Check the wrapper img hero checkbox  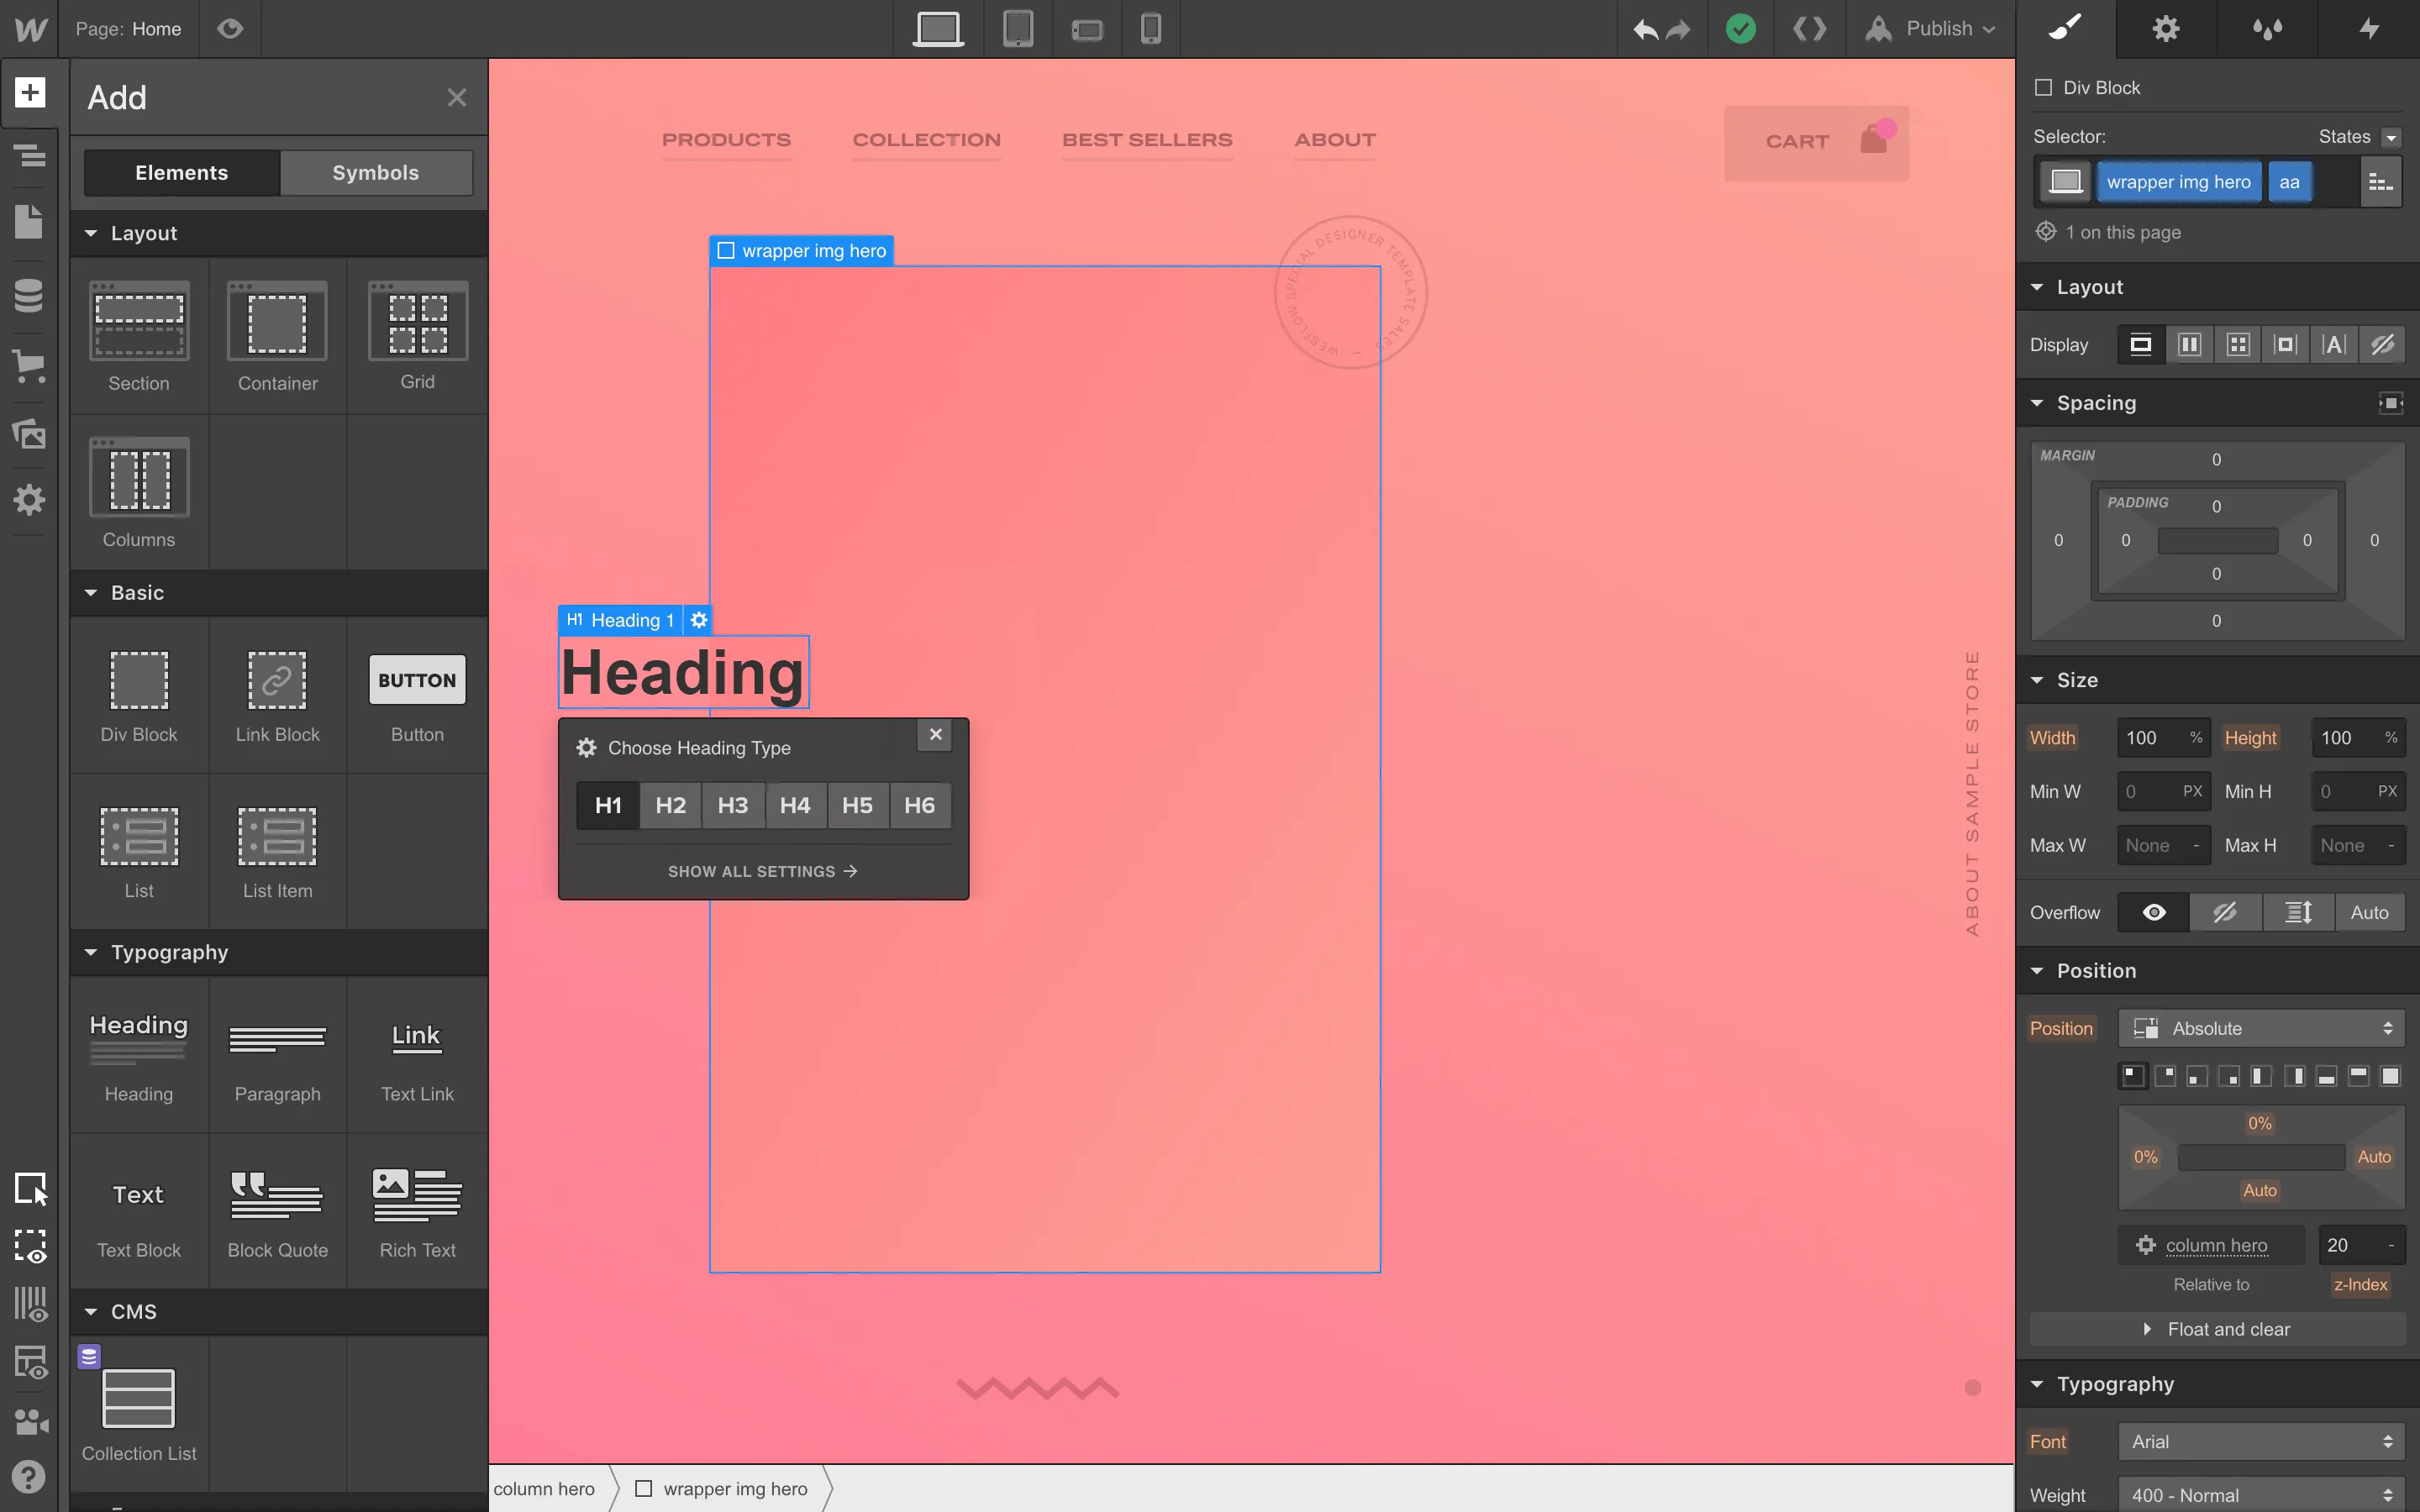726,250
